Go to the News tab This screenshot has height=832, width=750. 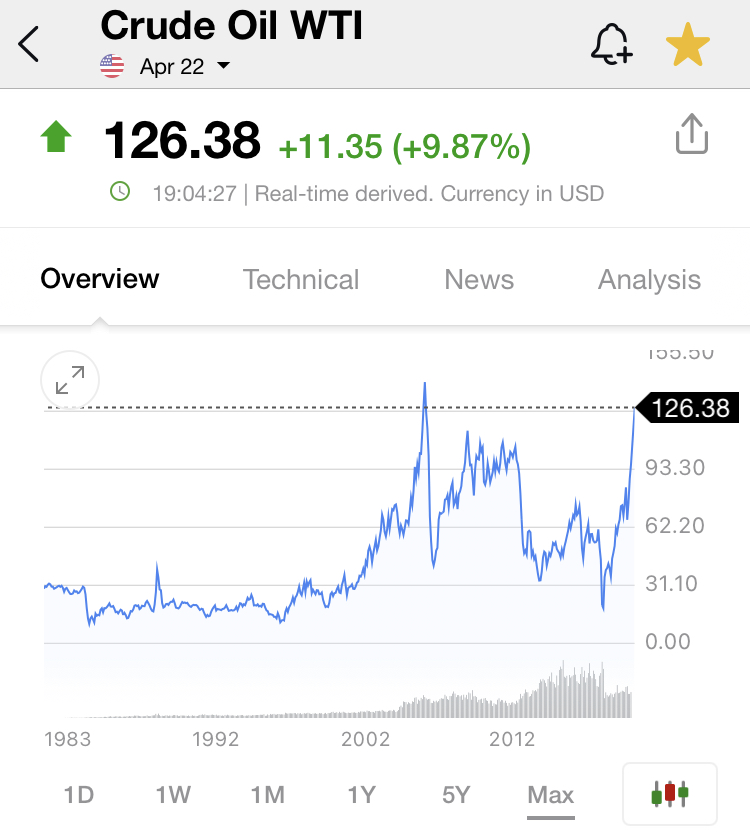(x=479, y=279)
